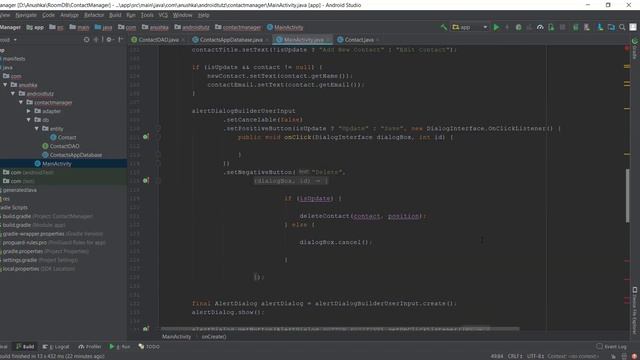The width and height of the screenshot is (640, 360).
Task: Click the gutter icon beside the lambda line
Action: tap(146, 180)
